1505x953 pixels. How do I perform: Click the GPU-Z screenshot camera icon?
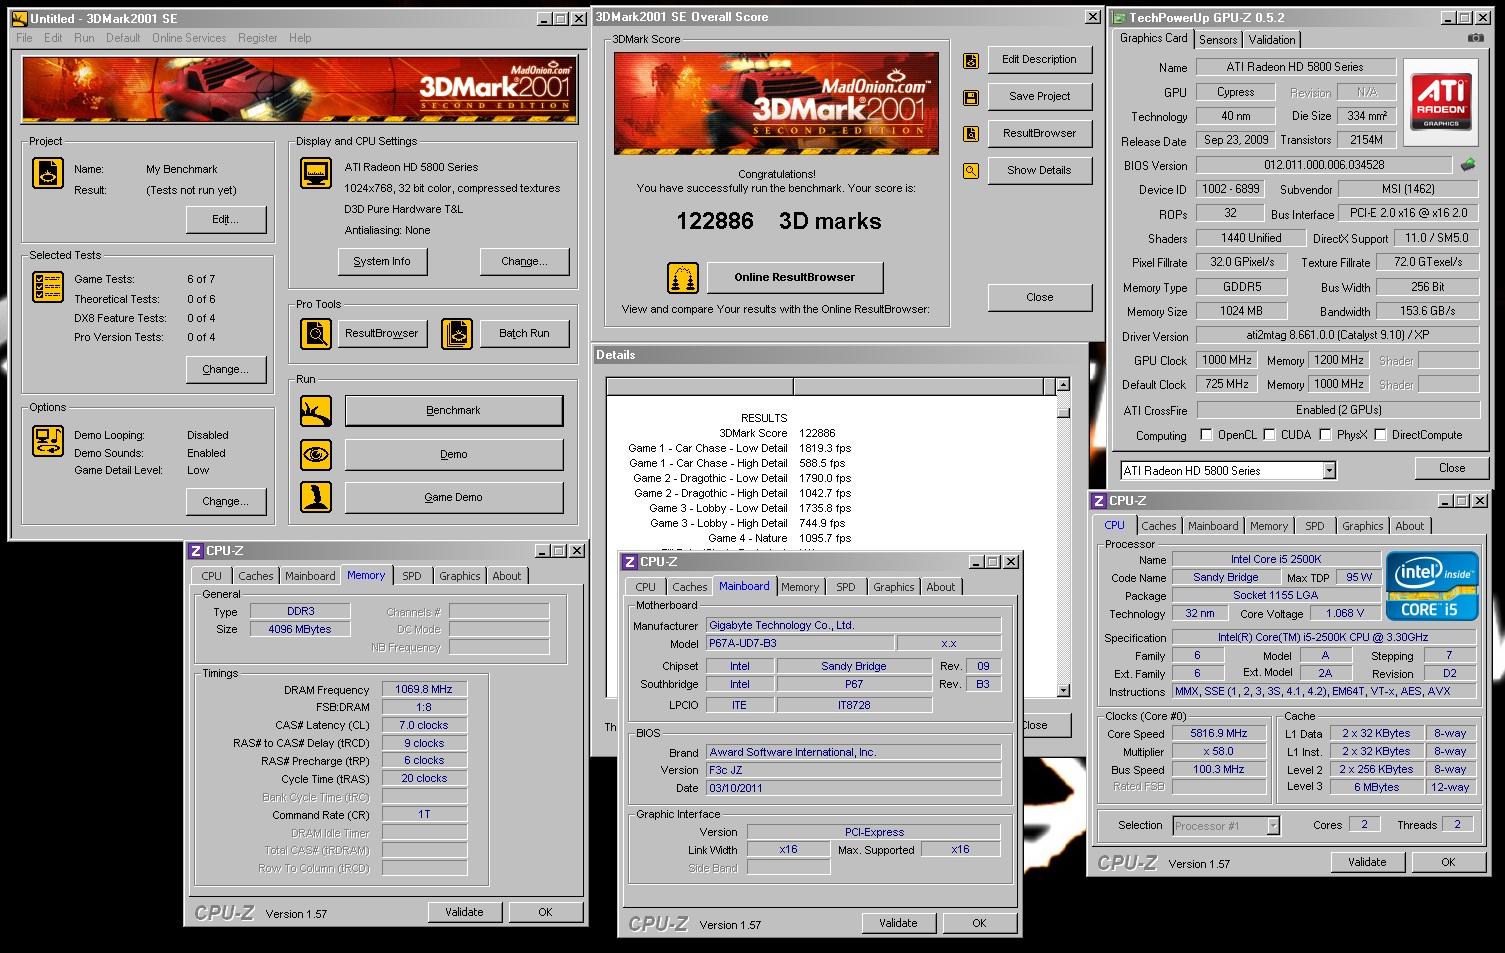pos(1475,38)
